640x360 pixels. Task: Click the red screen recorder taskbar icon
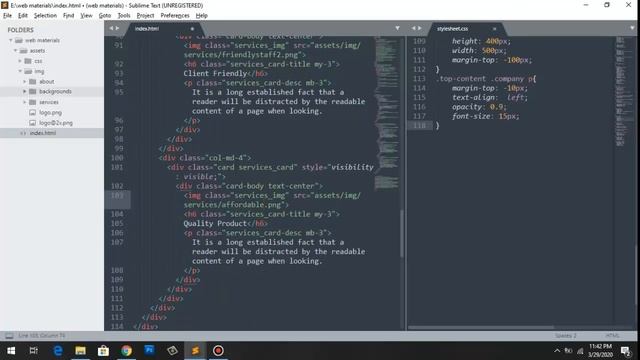(218, 351)
